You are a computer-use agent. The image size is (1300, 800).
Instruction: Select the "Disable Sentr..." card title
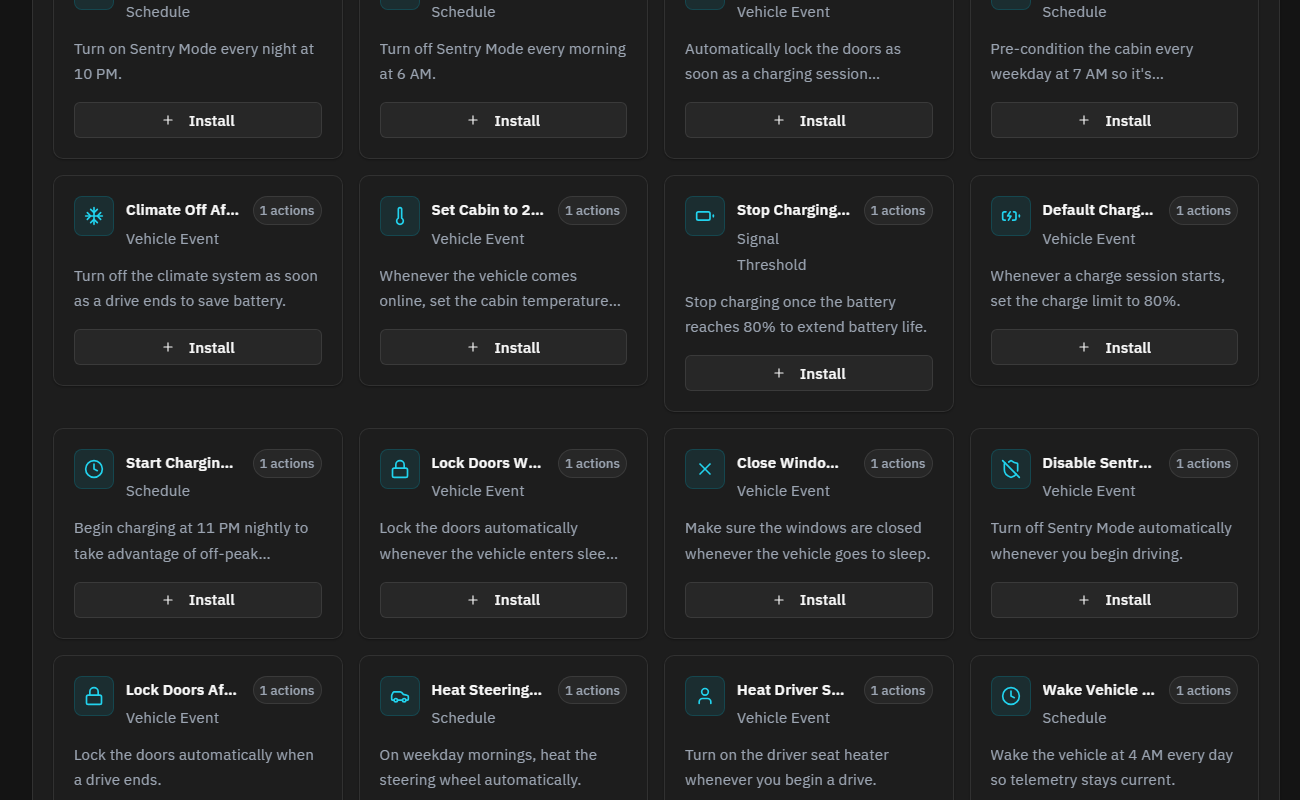[x=1097, y=463]
